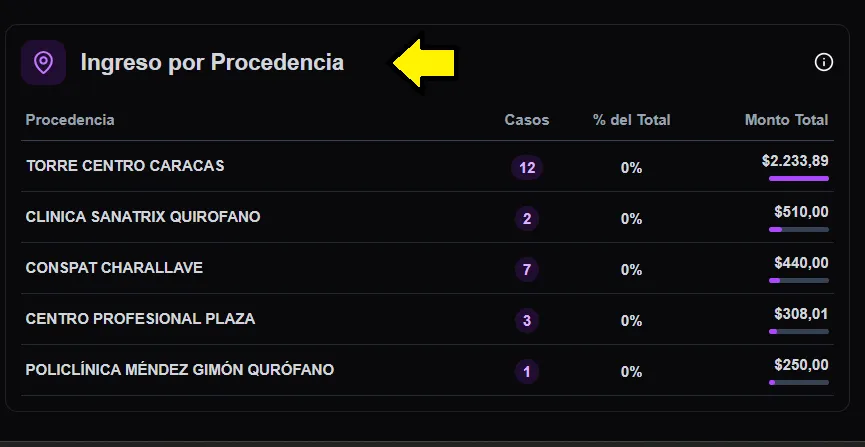Click the % del Total header

coord(631,120)
